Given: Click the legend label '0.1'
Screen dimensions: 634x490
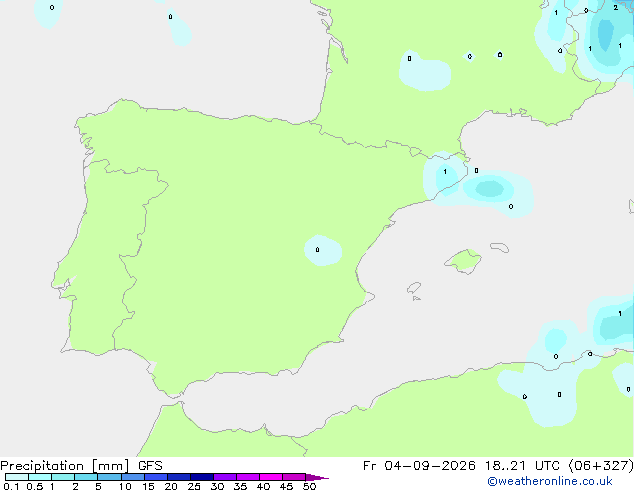Looking at the screenshot, I should (x=11, y=486).
